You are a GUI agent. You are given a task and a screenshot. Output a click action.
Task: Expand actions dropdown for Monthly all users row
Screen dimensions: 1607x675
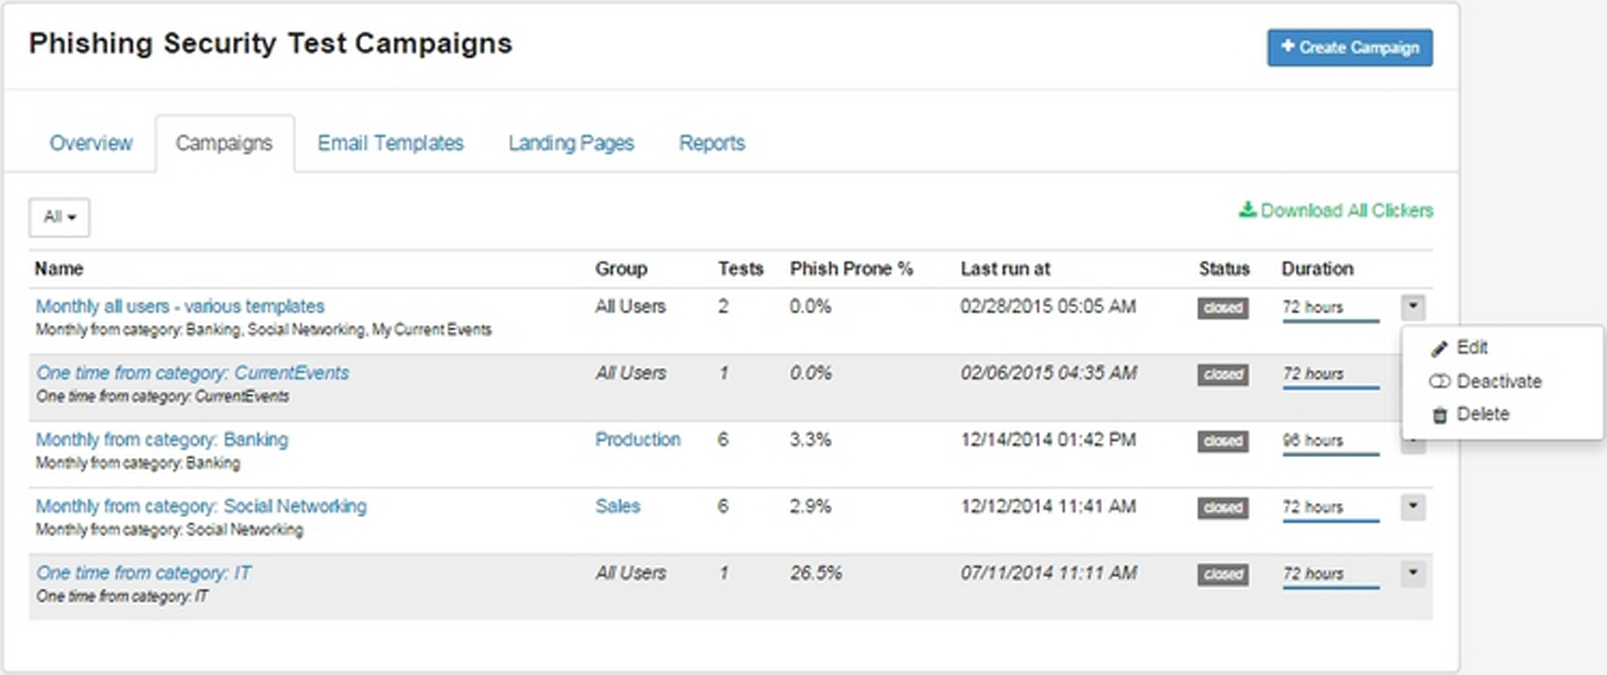1412,306
